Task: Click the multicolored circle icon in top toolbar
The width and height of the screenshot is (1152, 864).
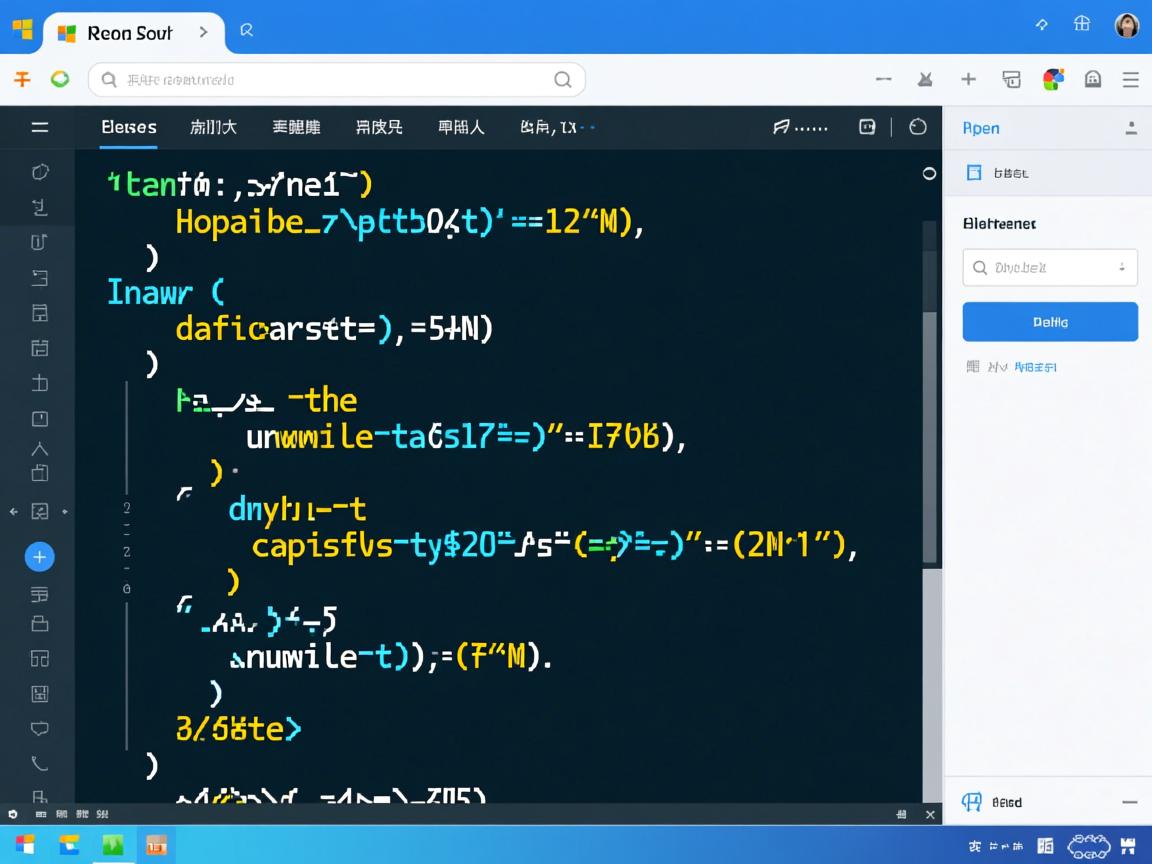Action: pos(1053,80)
